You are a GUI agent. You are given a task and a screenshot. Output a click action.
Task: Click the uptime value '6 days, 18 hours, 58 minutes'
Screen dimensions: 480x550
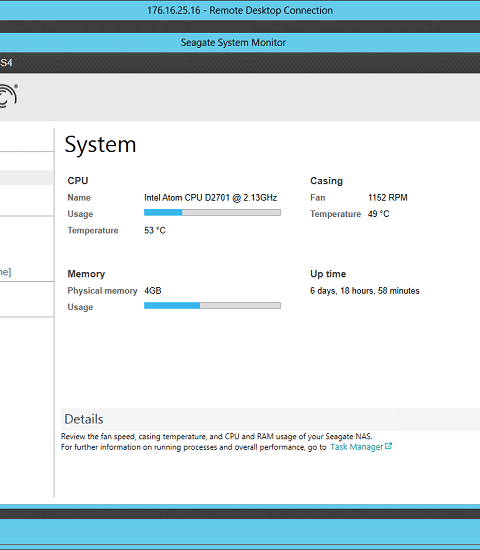click(x=365, y=291)
